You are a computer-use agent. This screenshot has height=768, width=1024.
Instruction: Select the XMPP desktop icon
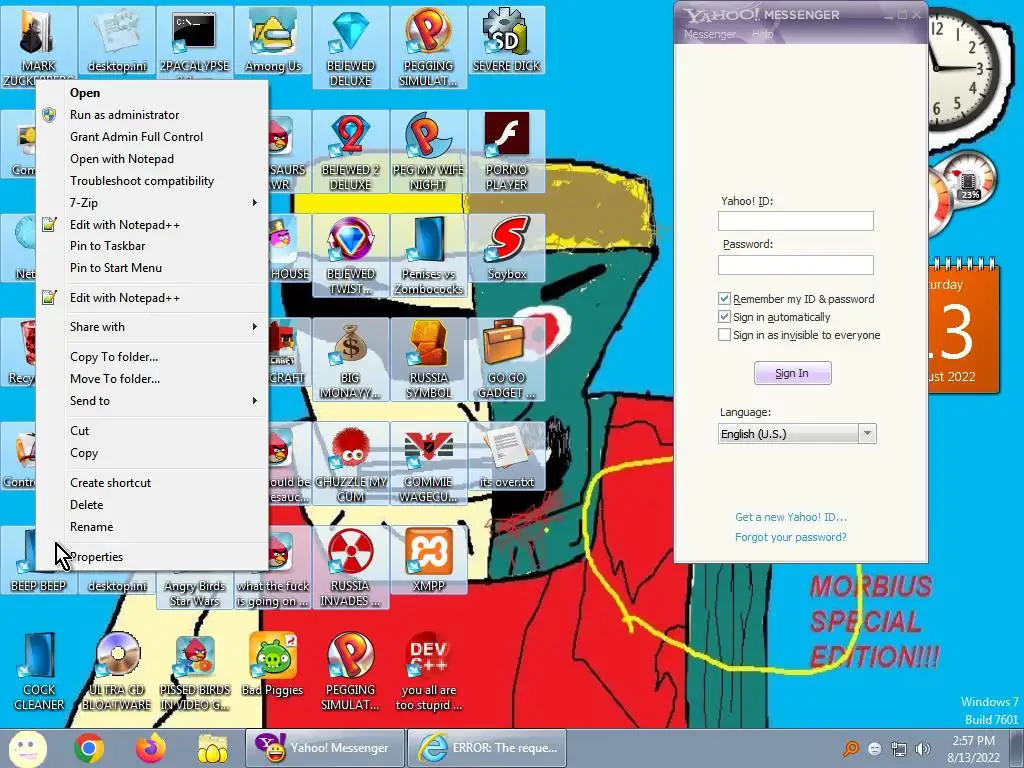[x=429, y=560]
